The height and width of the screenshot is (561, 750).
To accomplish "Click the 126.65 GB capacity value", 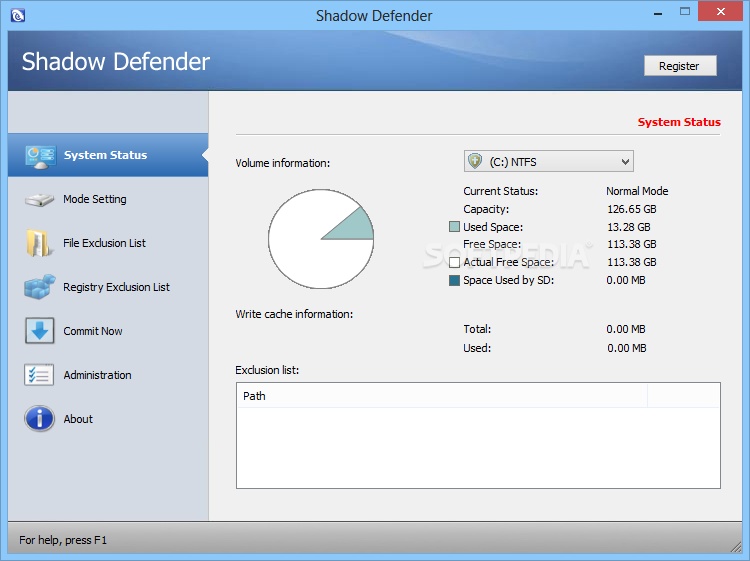I will (632, 209).
